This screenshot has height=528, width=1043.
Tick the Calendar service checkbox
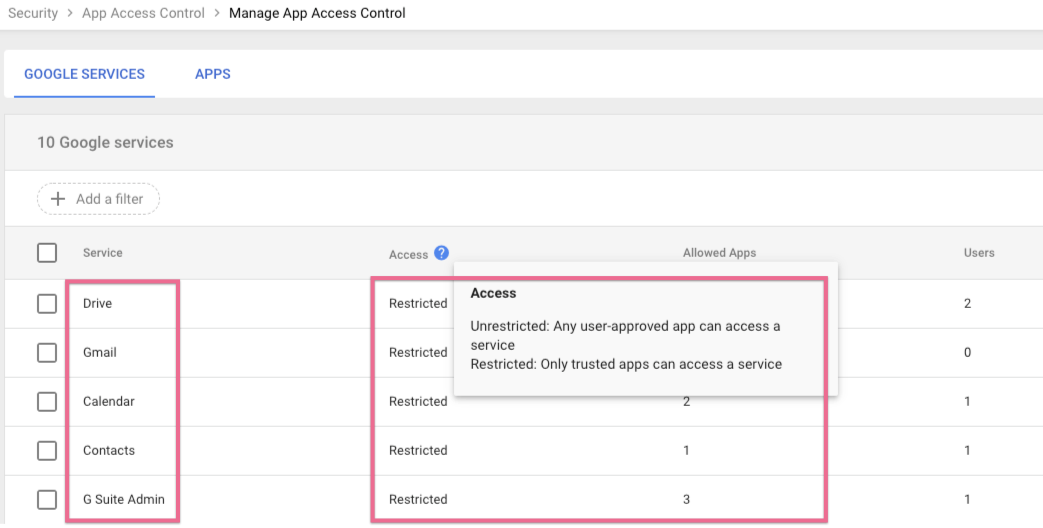click(47, 401)
